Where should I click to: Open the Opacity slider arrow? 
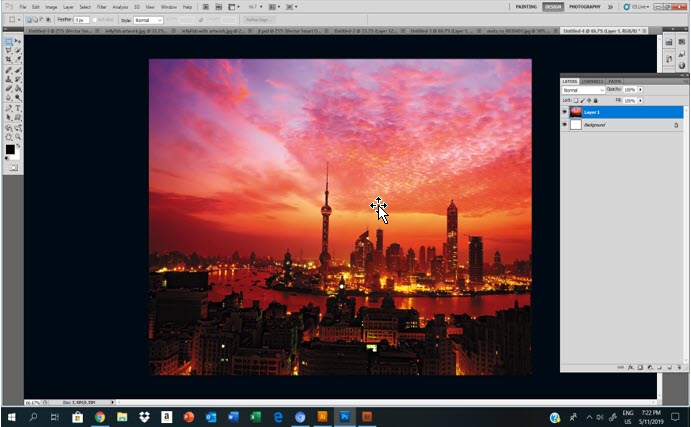[640, 89]
